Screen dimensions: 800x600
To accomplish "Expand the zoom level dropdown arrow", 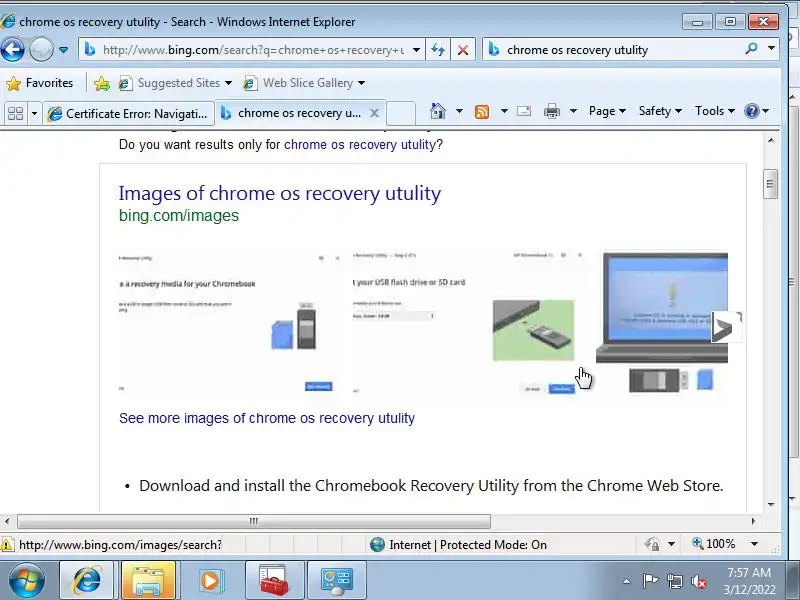I will click(754, 544).
